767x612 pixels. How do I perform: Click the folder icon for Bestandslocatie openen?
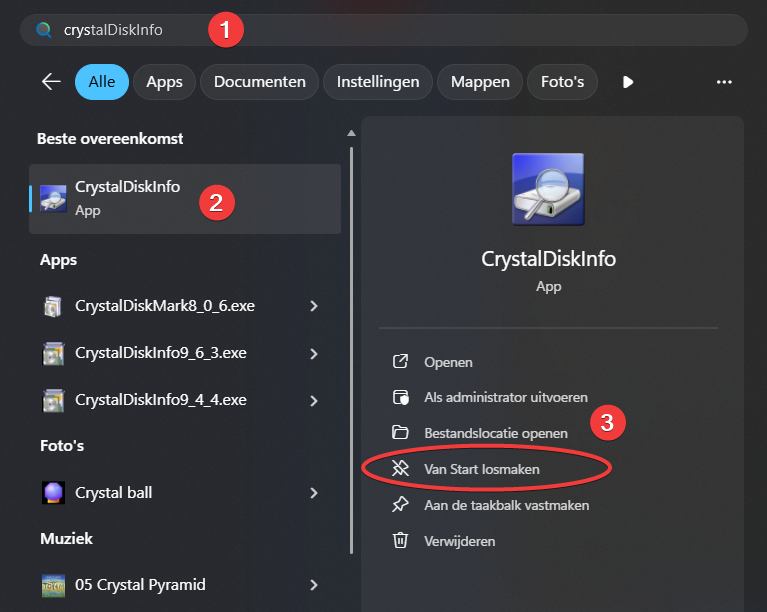pos(401,433)
